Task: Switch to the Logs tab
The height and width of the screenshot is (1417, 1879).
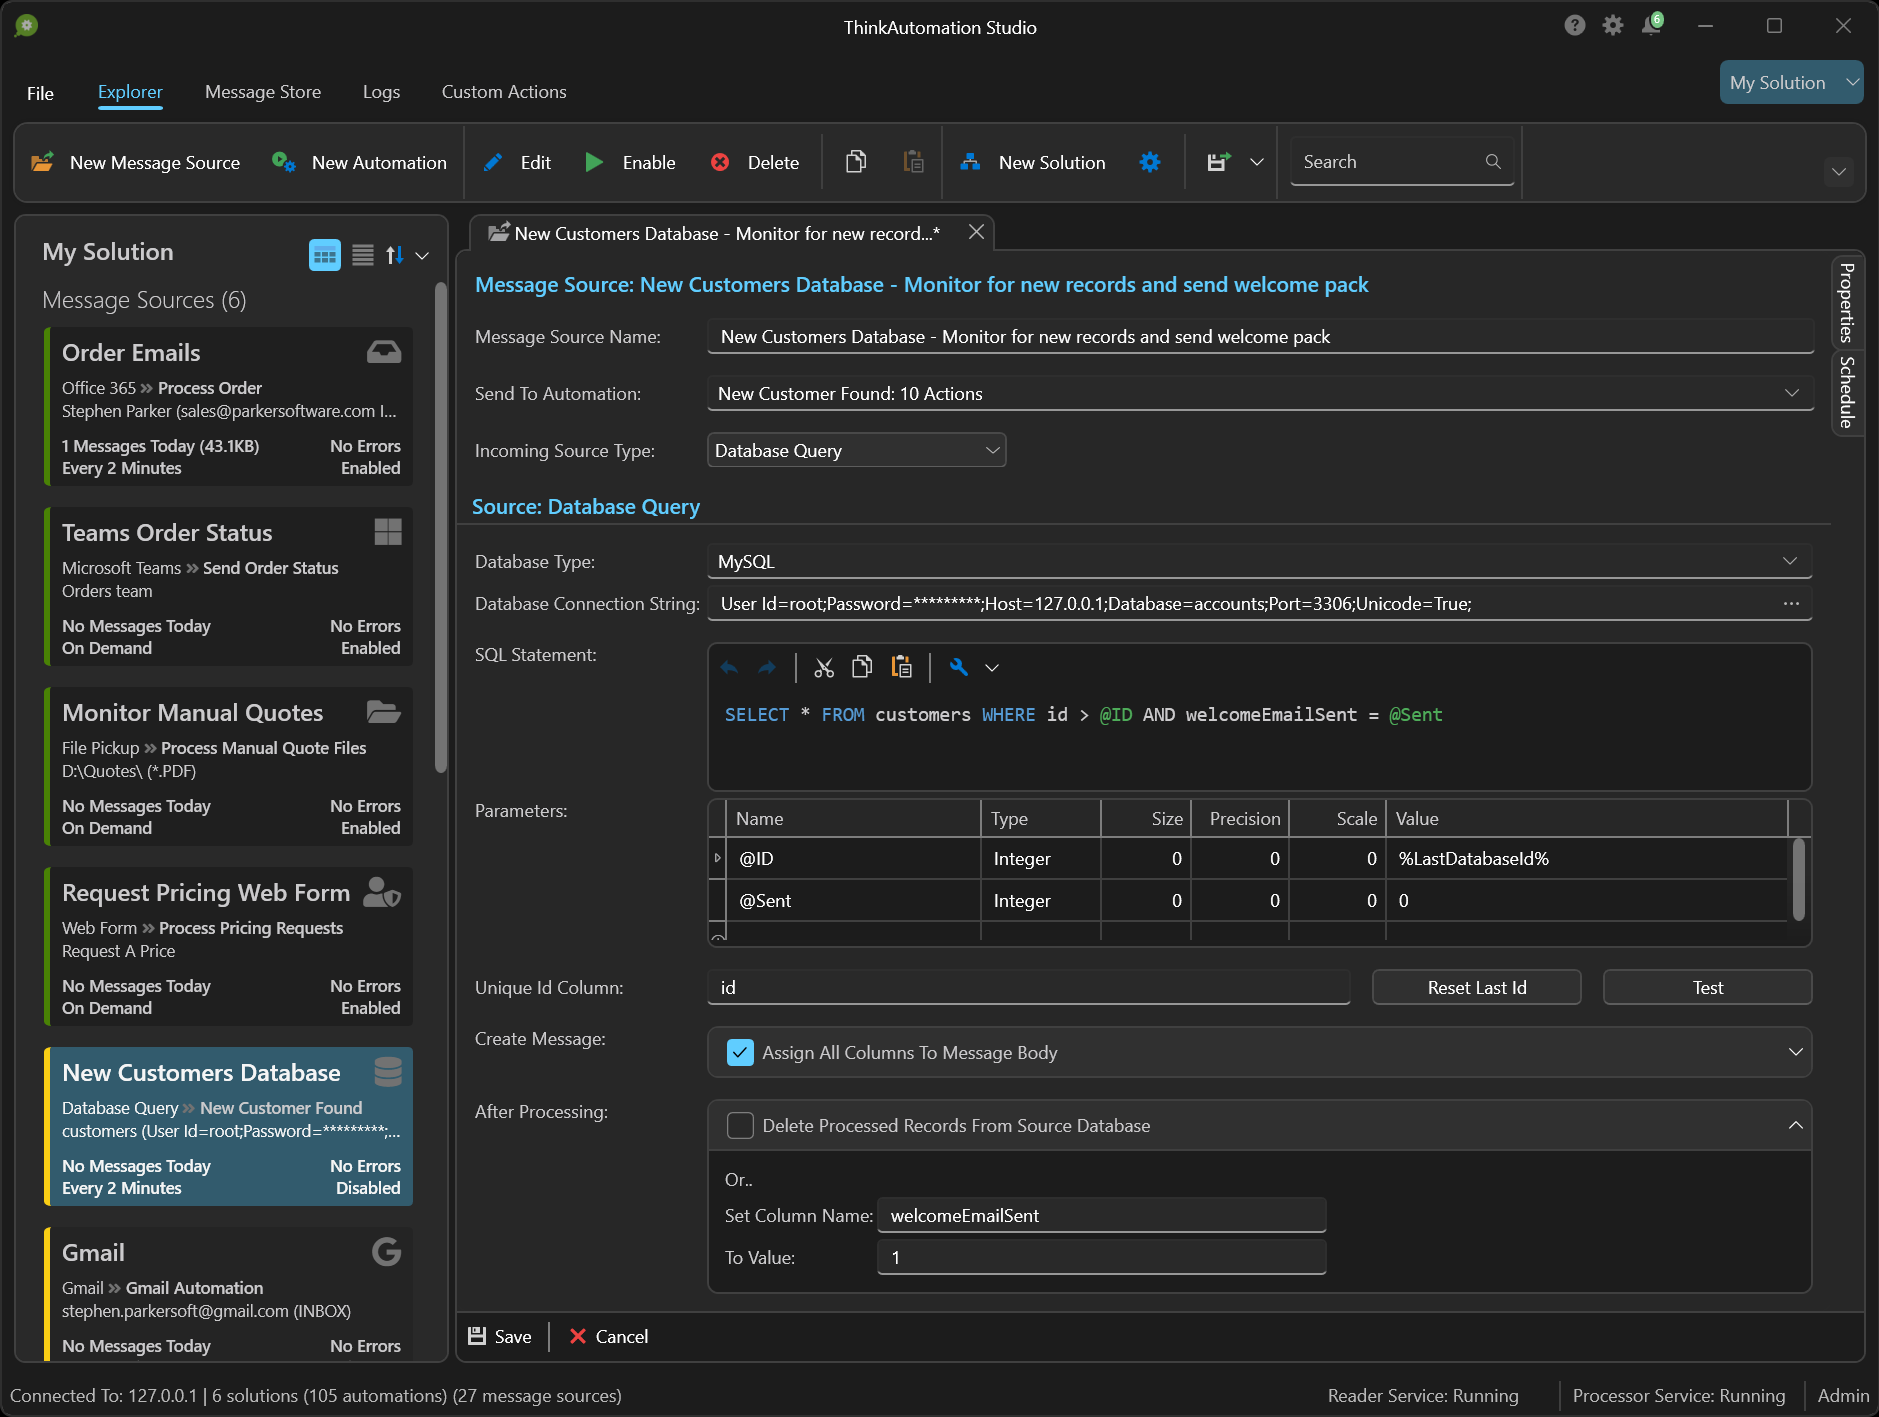Action: (381, 92)
